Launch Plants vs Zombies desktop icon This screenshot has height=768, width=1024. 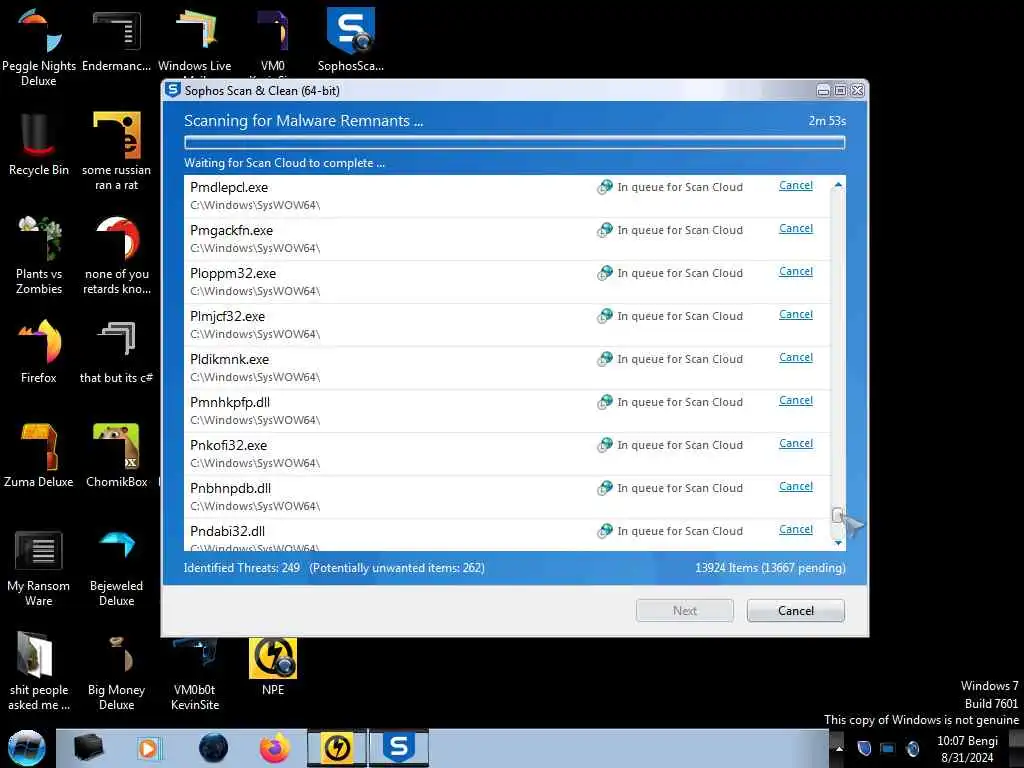click(x=39, y=255)
